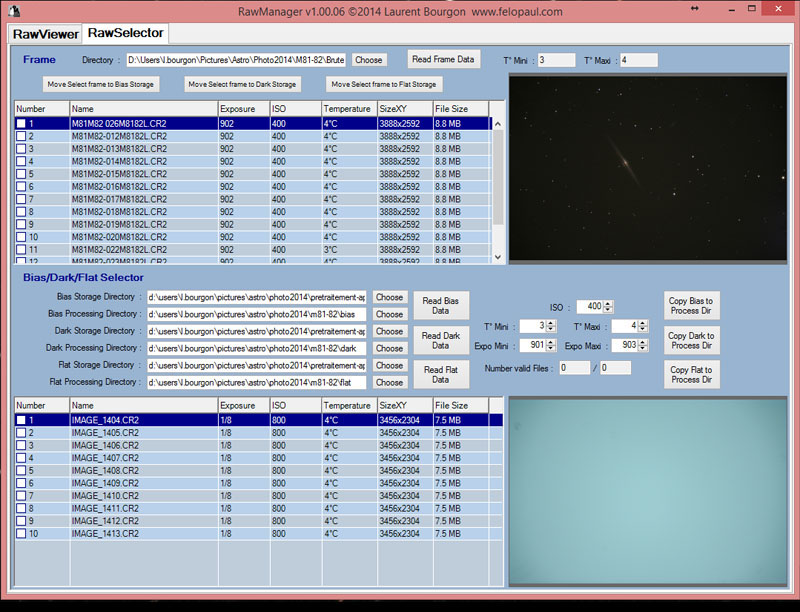Check the box for M81M82-013M8182L.CR2
Screen dimensions: 800x612
click(21, 149)
